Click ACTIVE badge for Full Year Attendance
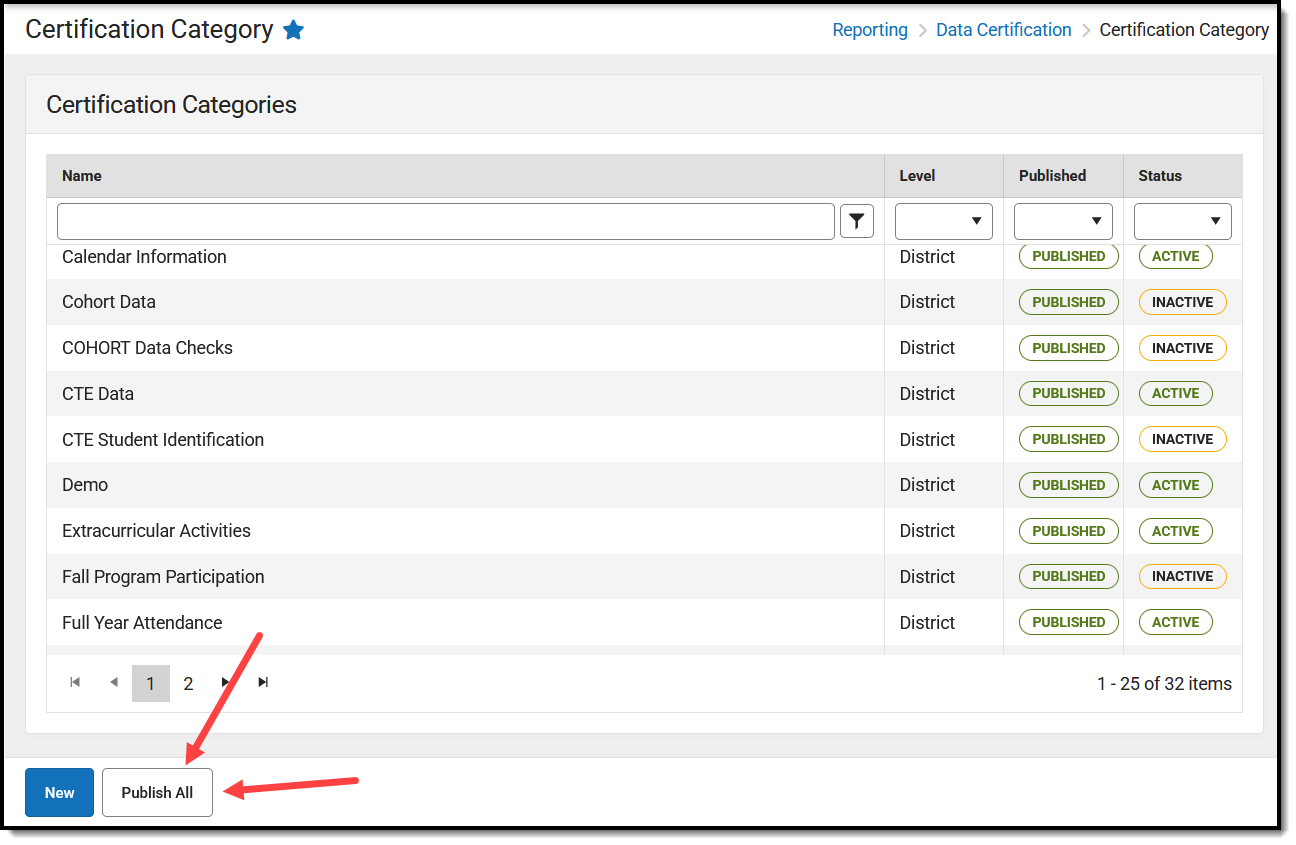 coord(1175,622)
